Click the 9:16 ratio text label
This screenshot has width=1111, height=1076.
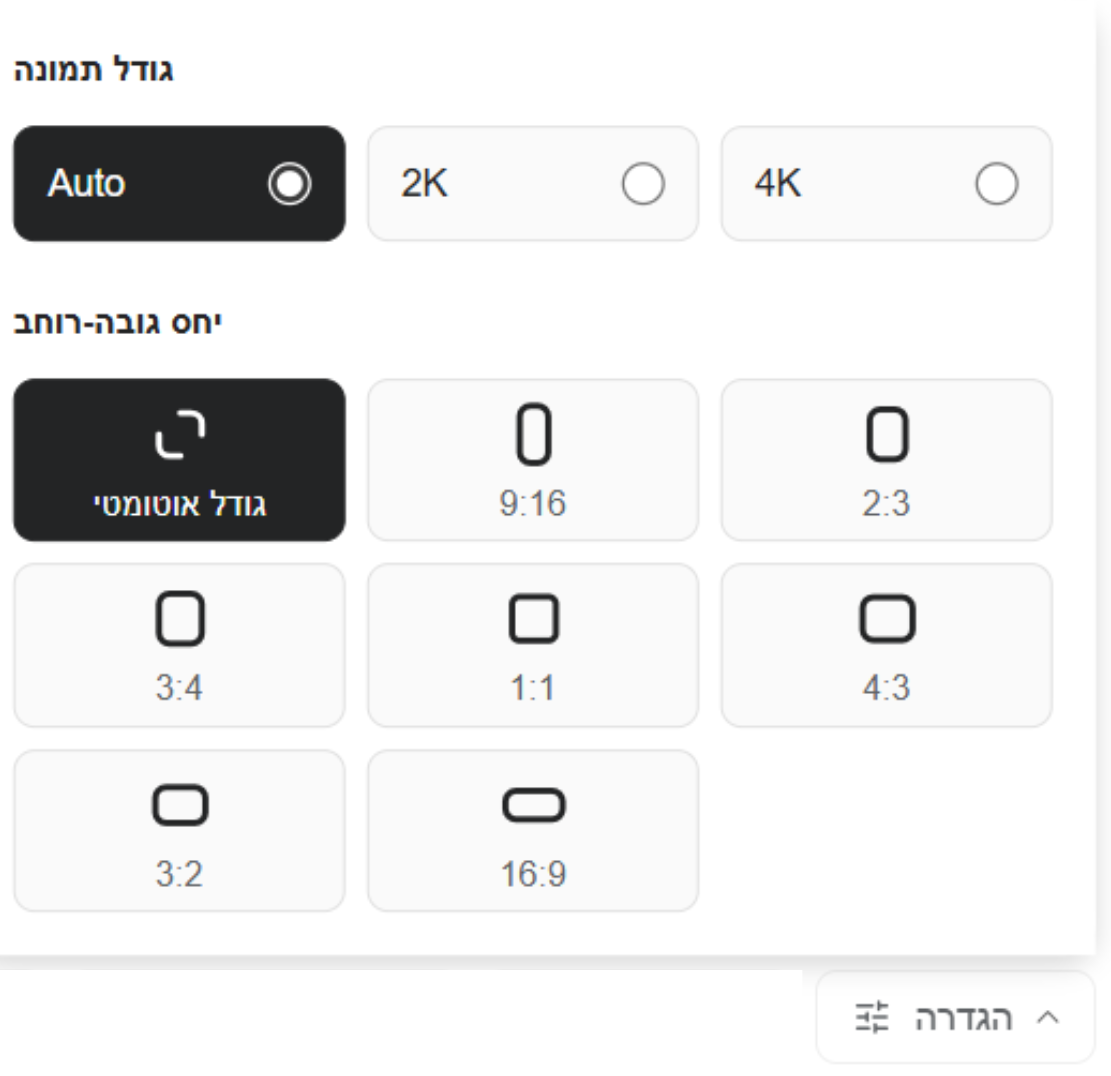click(x=533, y=503)
